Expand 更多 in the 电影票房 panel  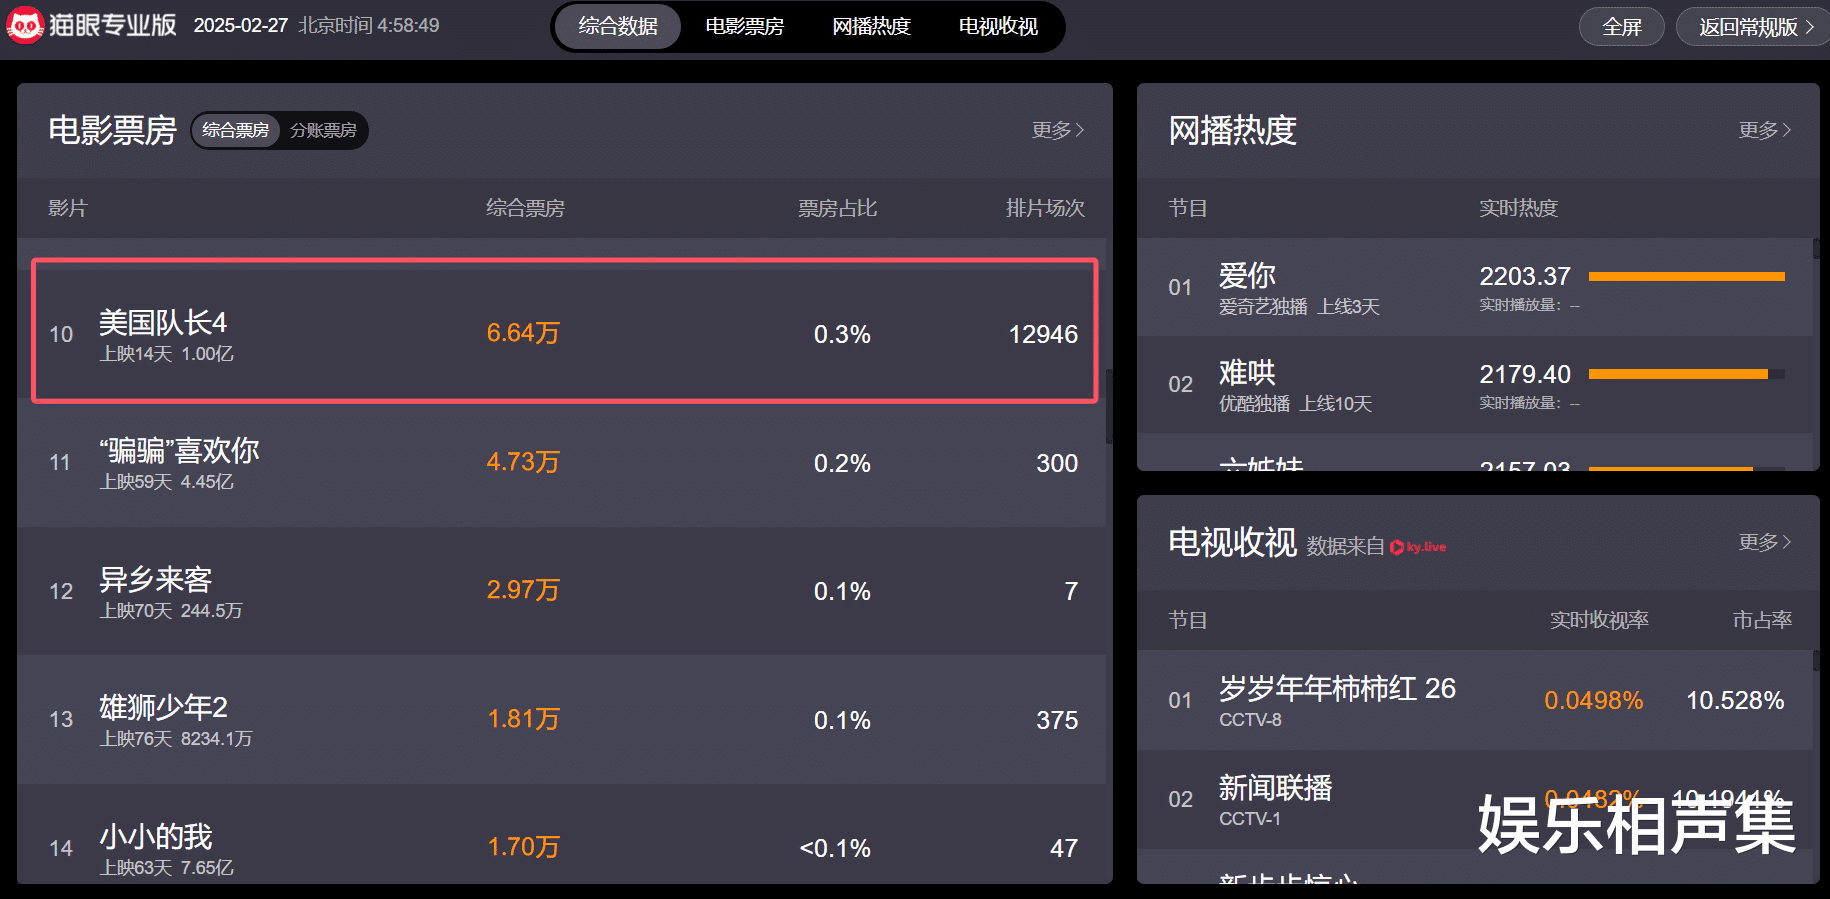pyautogui.click(x=1058, y=130)
